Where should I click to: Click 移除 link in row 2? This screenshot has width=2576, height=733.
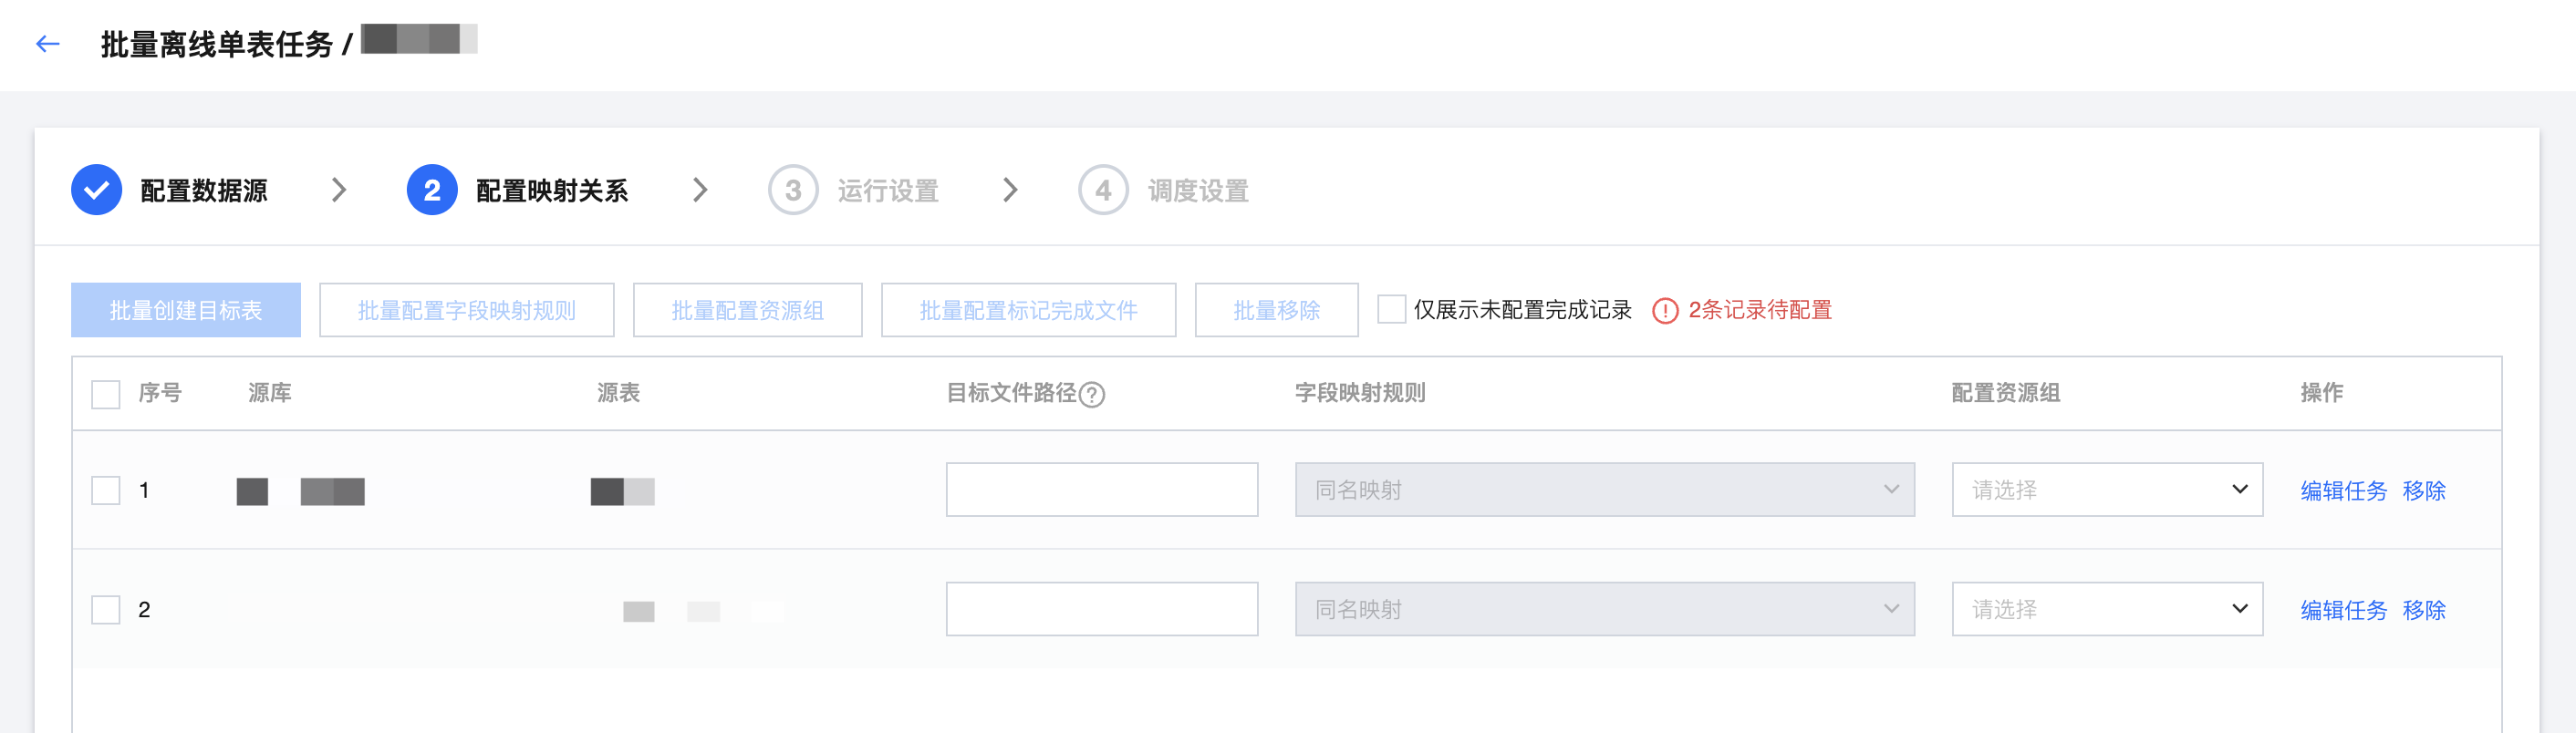point(2424,610)
